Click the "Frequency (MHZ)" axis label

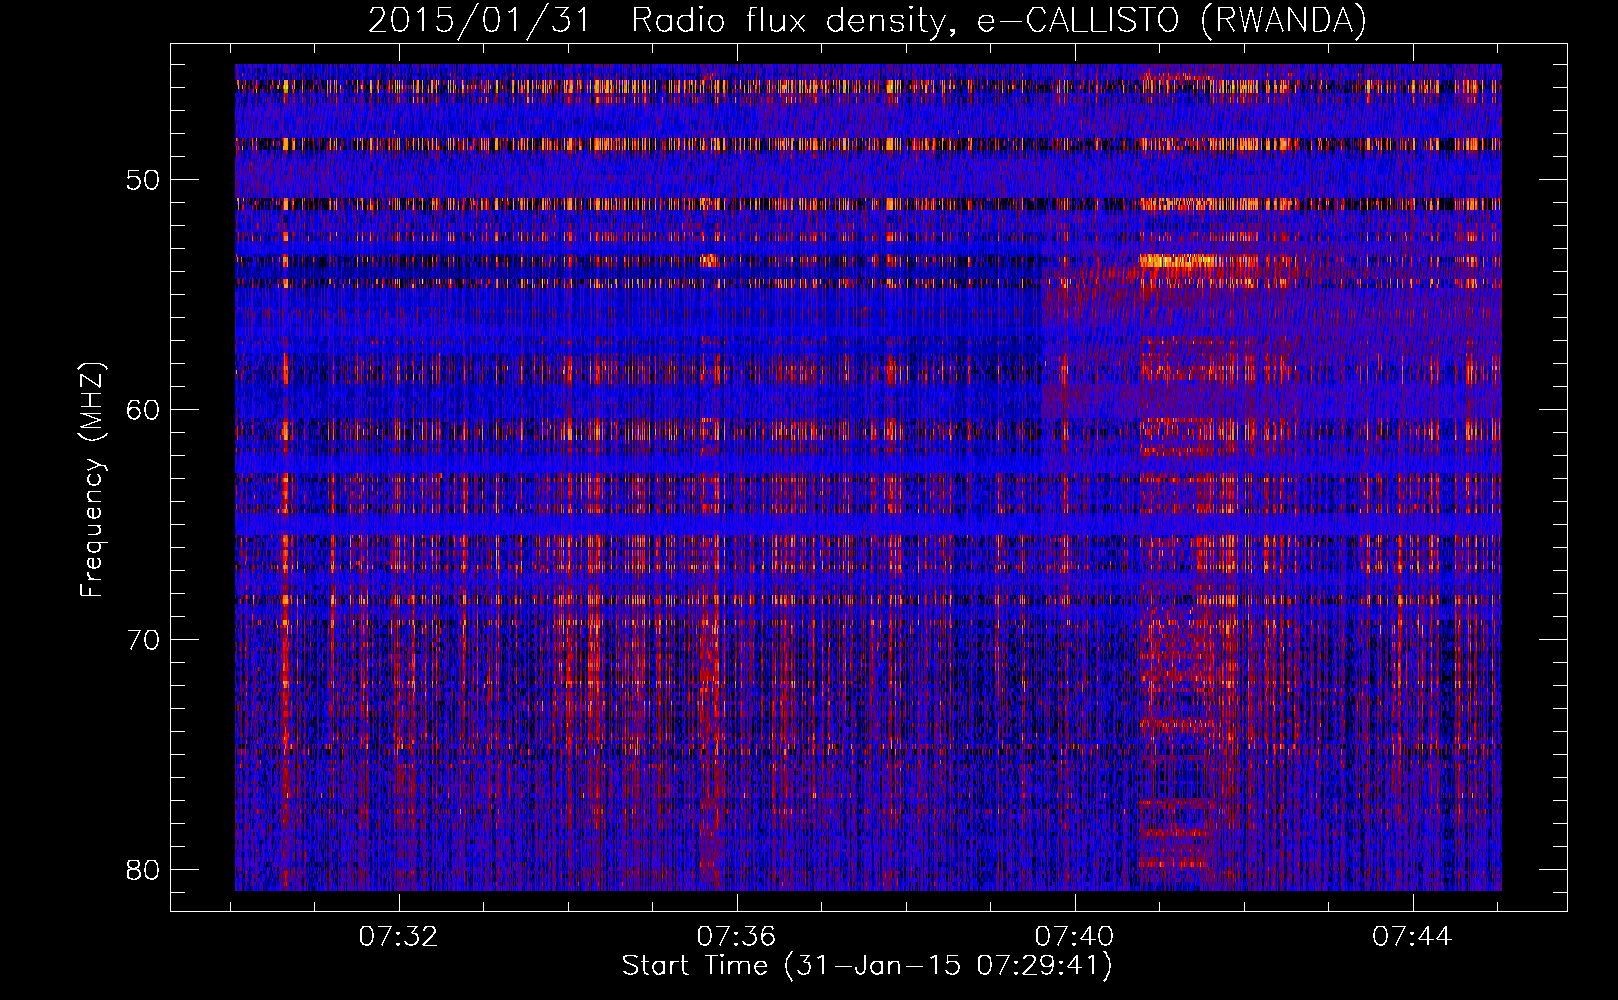tap(91, 479)
